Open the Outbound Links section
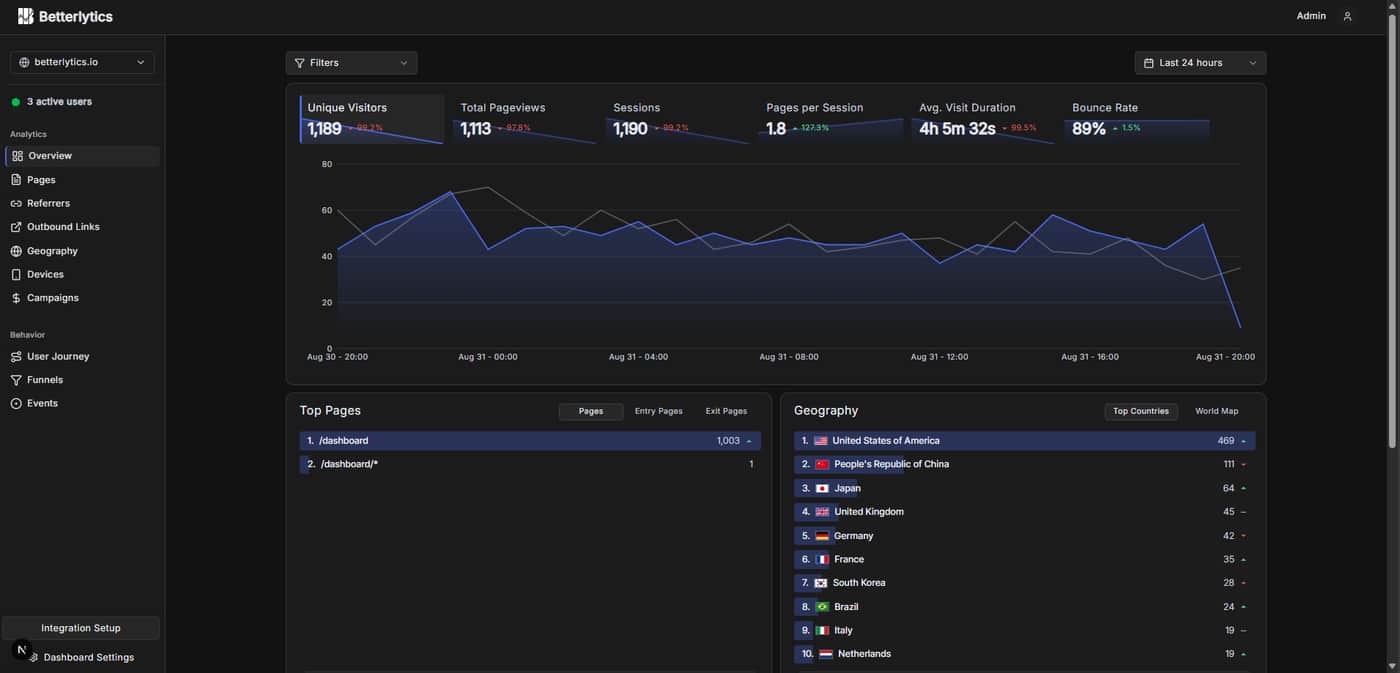 coord(83,227)
